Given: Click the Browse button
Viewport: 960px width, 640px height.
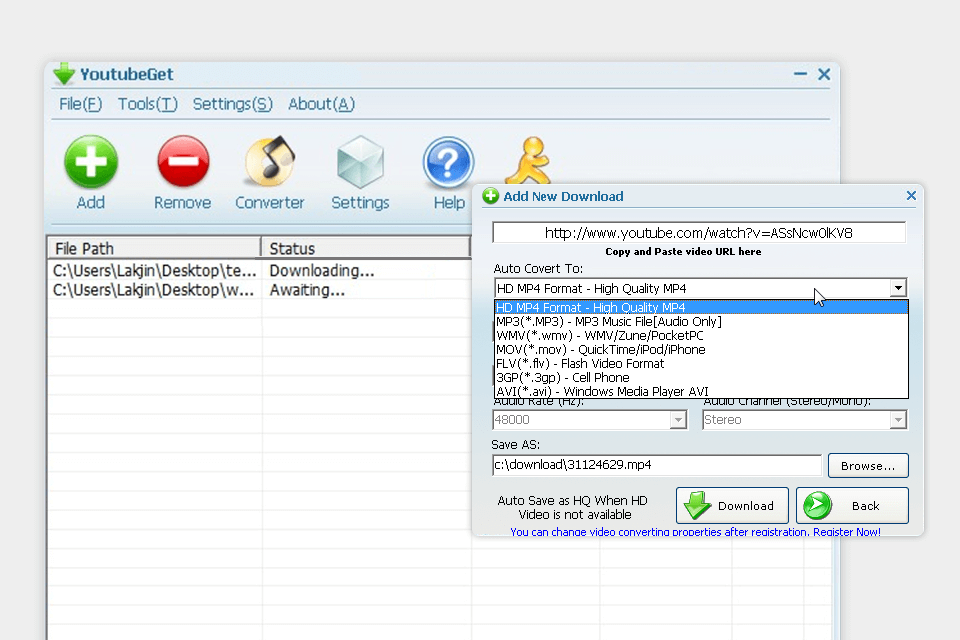Looking at the screenshot, I should (x=867, y=466).
